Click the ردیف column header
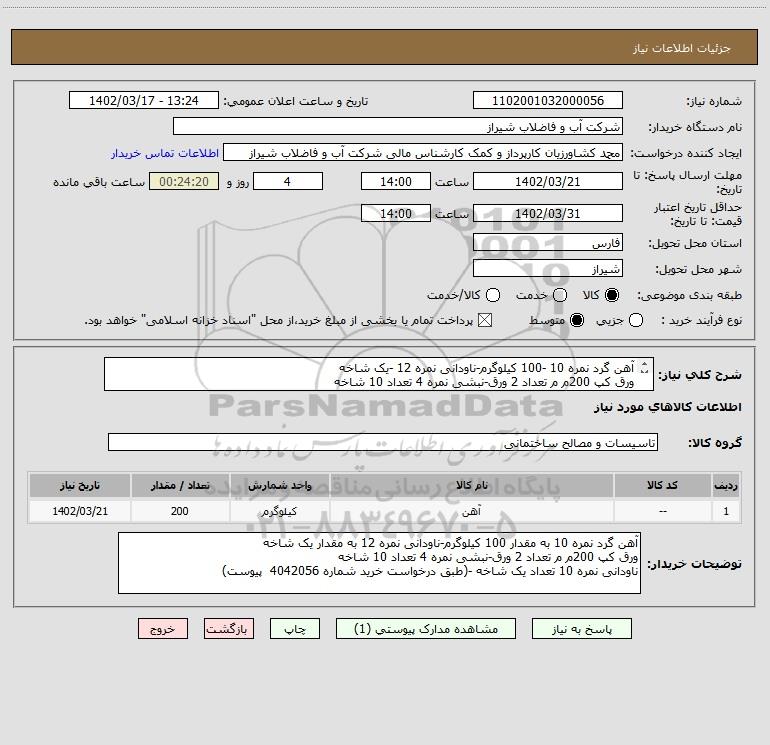 click(x=726, y=485)
